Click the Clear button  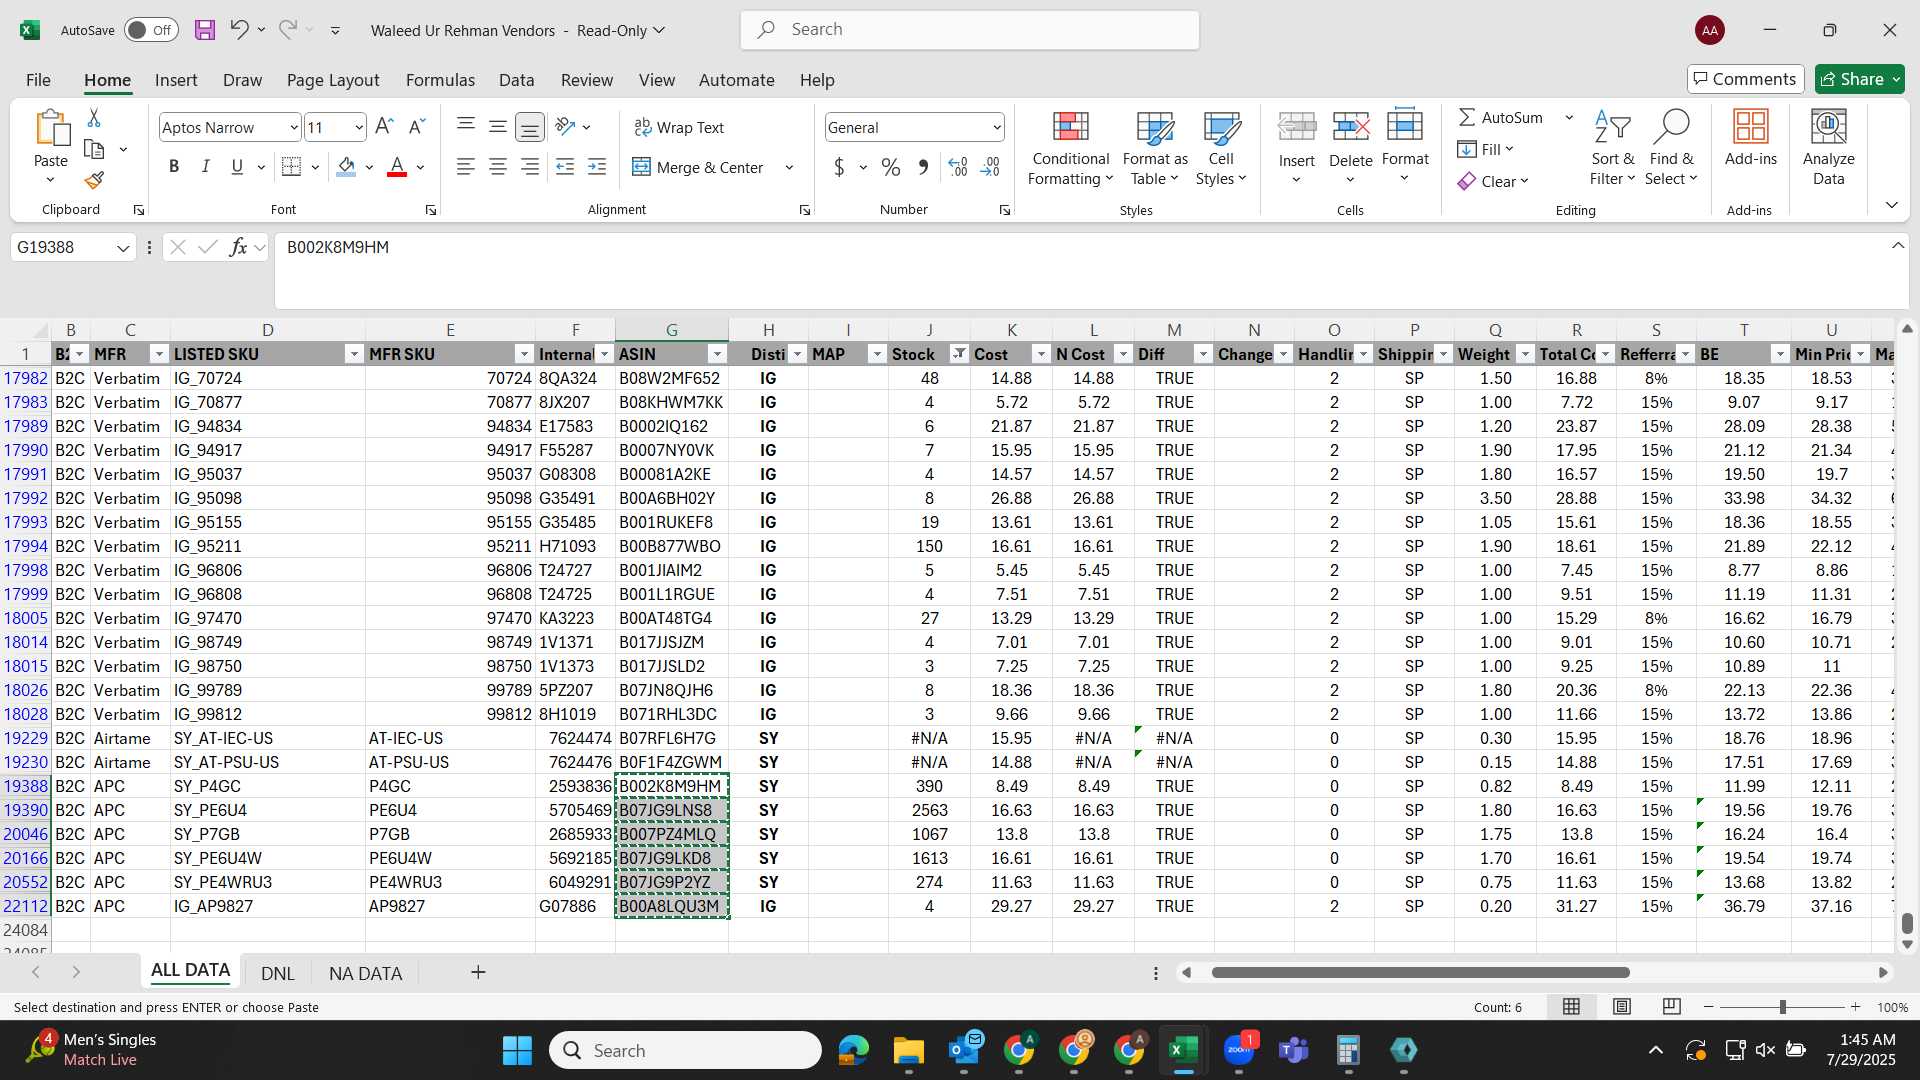pyautogui.click(x=1493, y=181)
